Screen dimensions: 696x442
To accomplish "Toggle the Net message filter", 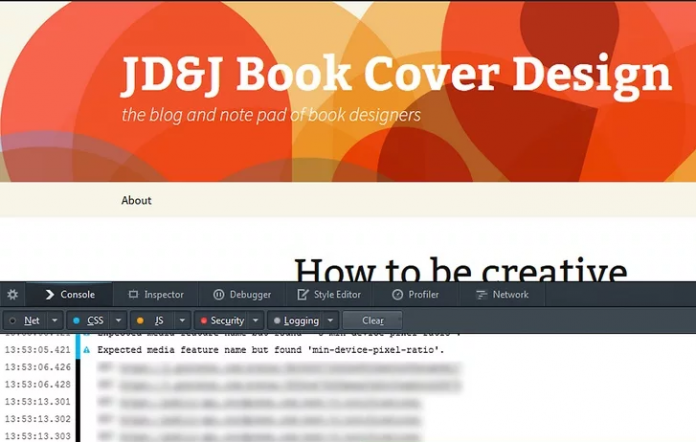I will click(x=27, y=321).
